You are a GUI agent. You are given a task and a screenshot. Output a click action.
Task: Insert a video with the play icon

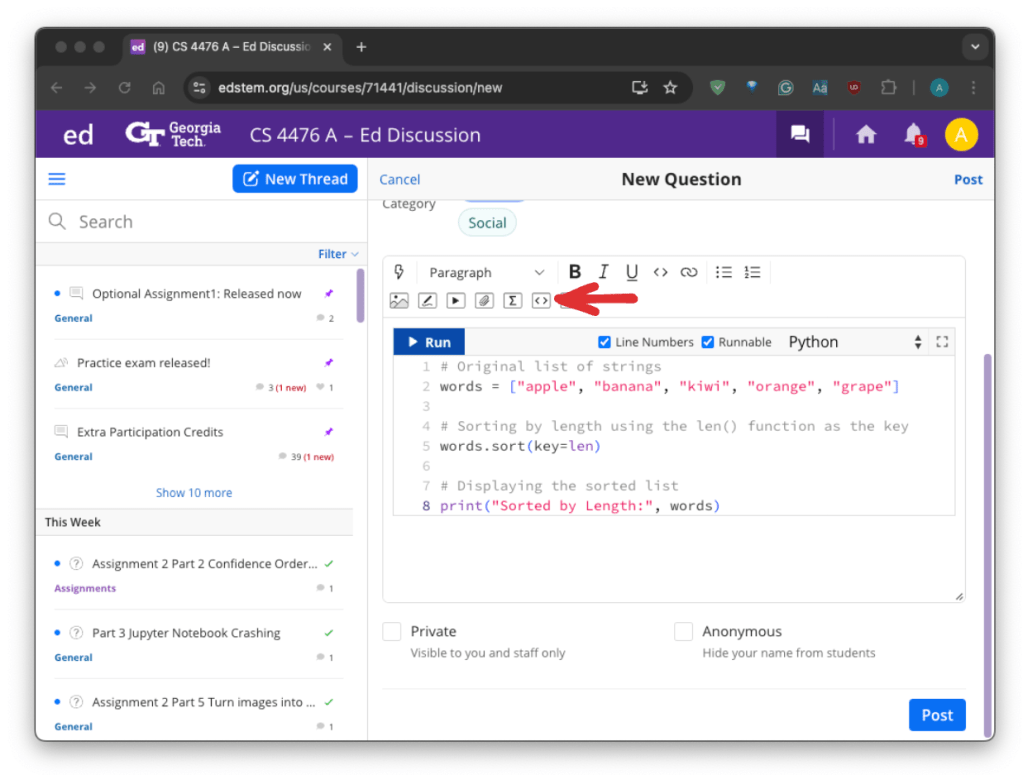[x=455, y=301]
